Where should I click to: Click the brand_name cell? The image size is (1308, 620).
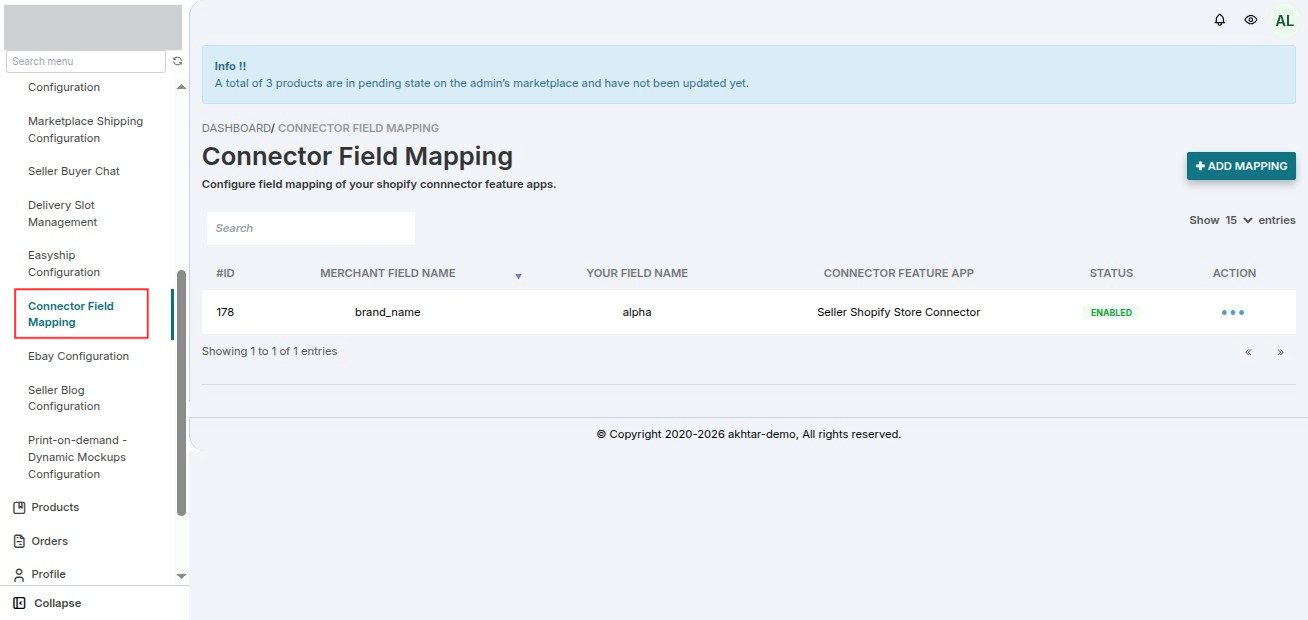point(388,312)
